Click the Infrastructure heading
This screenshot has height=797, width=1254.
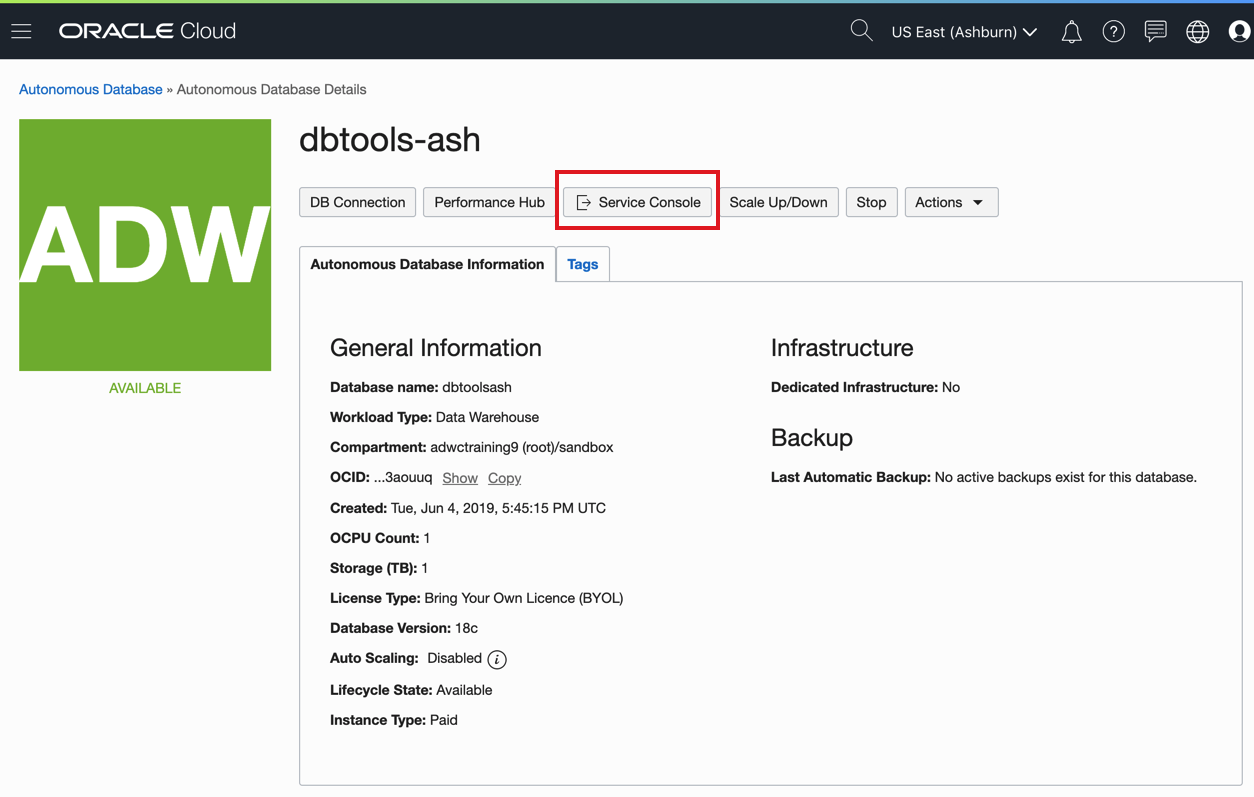(x=842, y=348)
